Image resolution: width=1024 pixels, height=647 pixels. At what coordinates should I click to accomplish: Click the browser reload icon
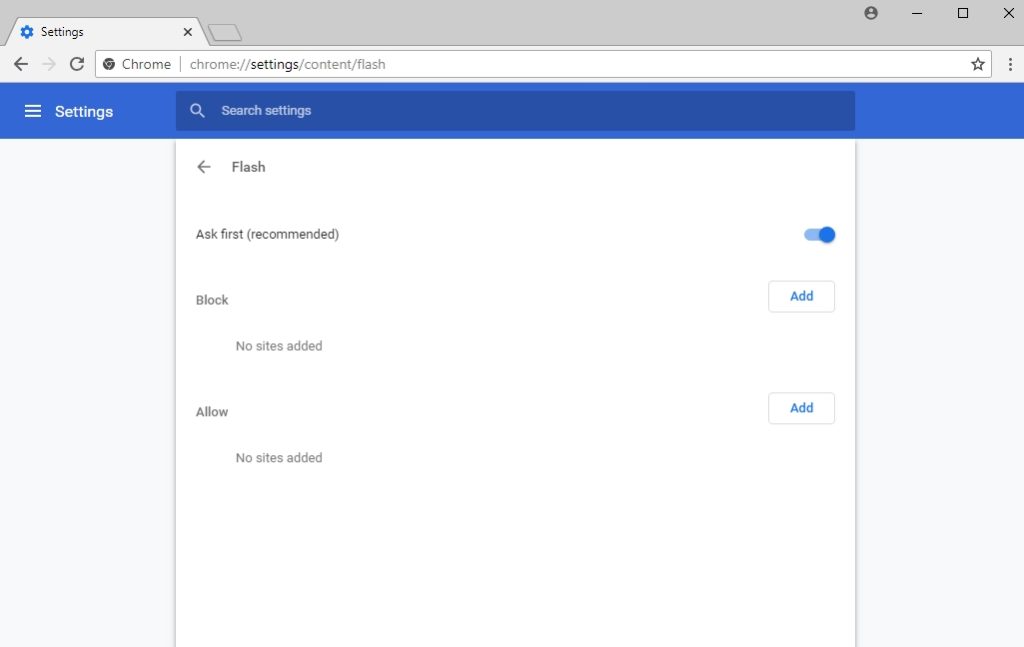[76, 63]
